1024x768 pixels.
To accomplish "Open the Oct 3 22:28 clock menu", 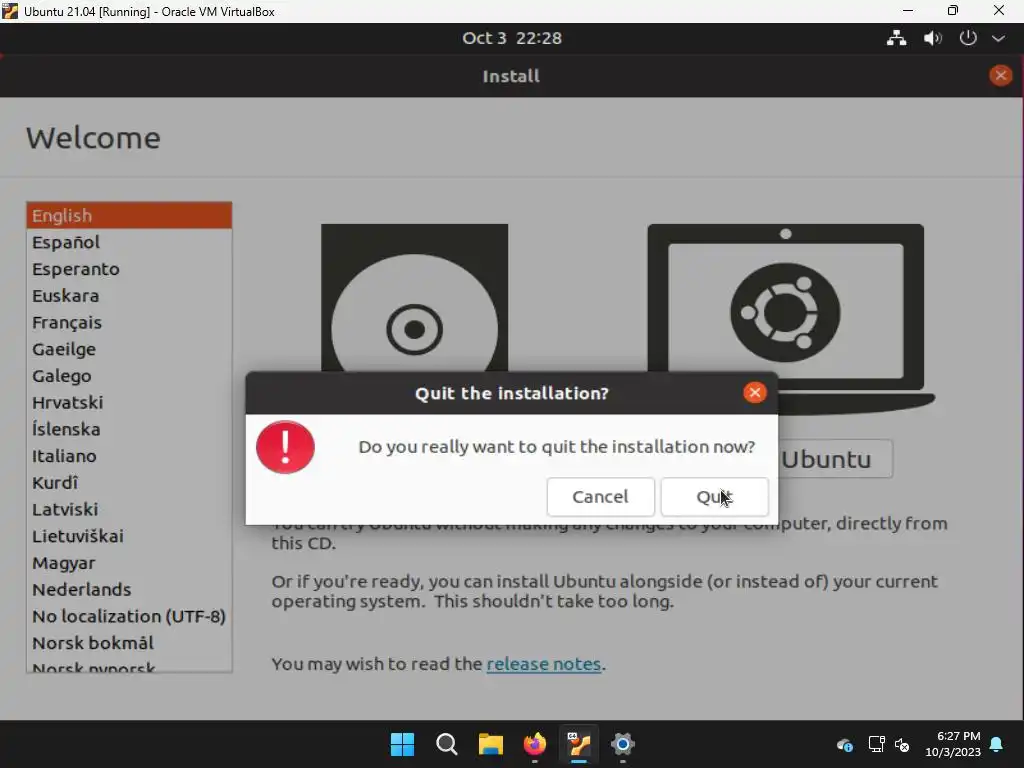I will point(512,38).
